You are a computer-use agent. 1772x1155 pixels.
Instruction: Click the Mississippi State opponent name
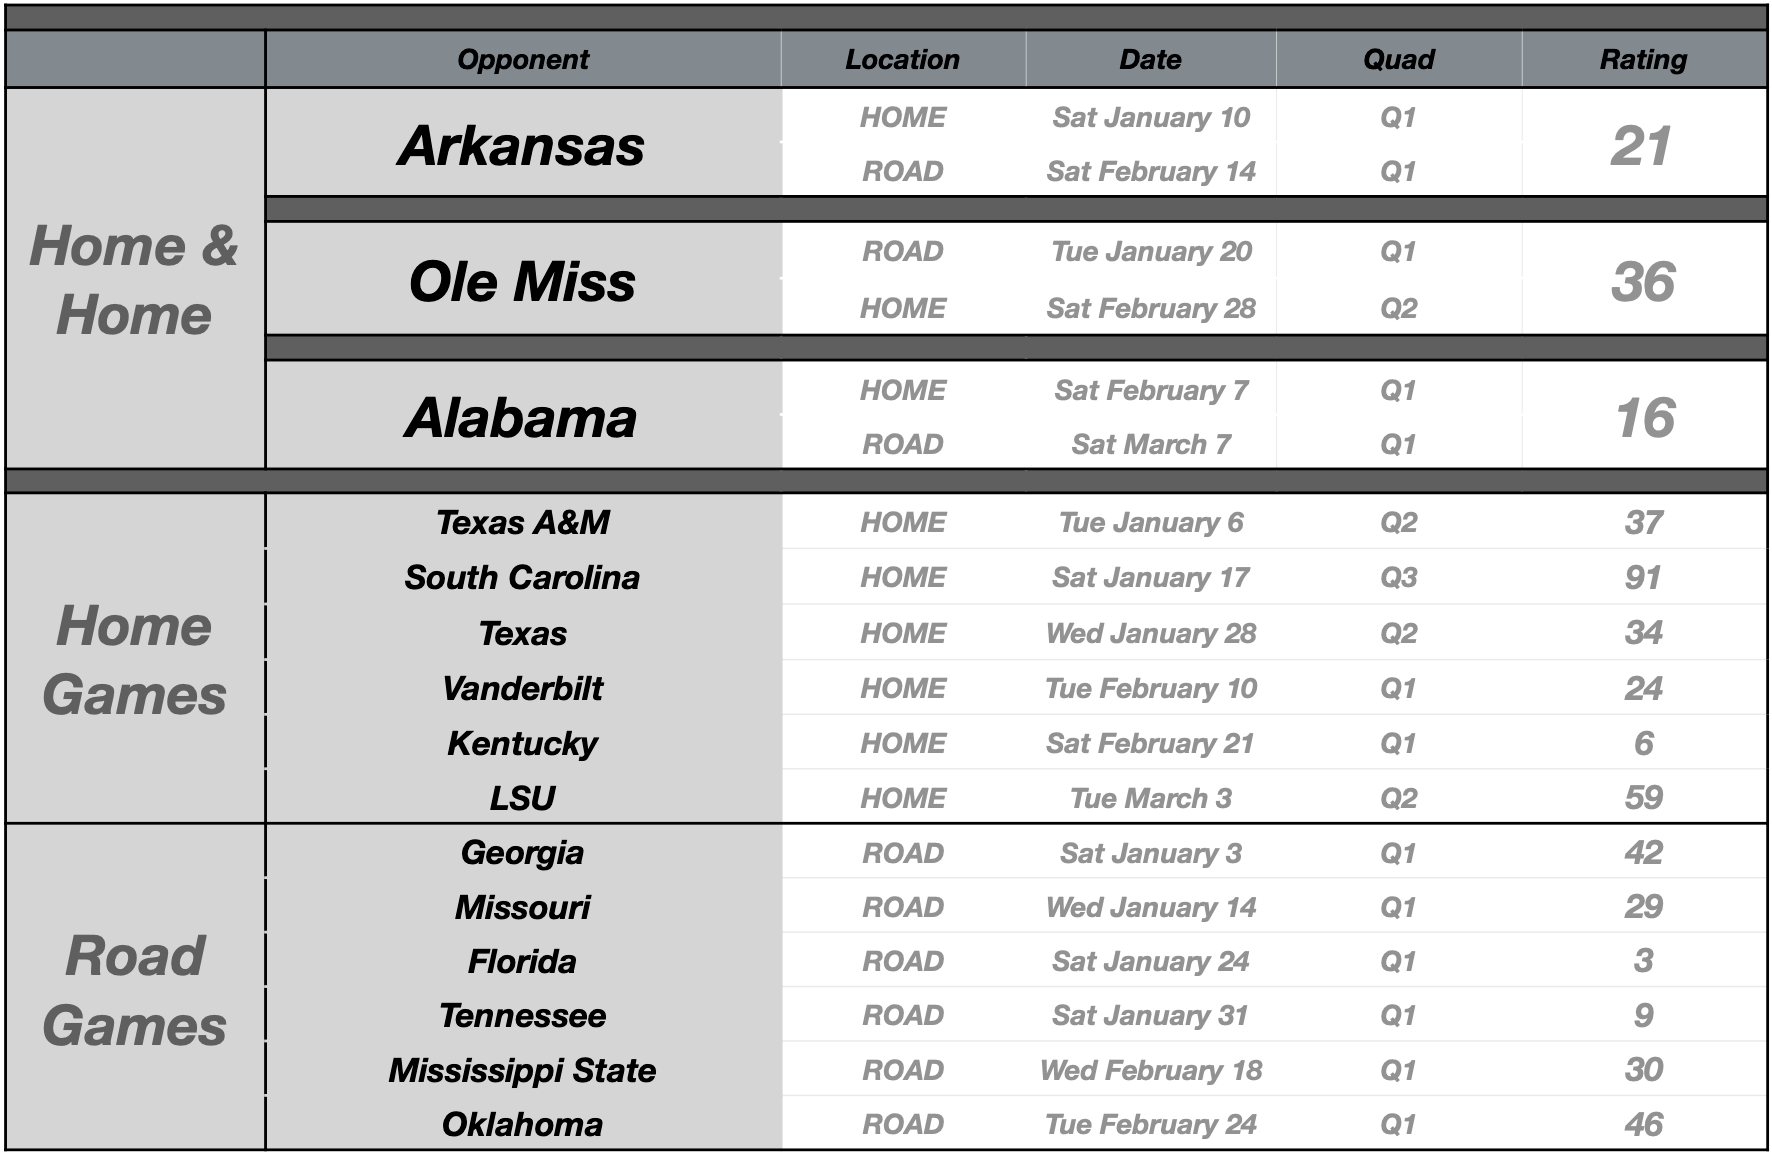coord(522,1070)
